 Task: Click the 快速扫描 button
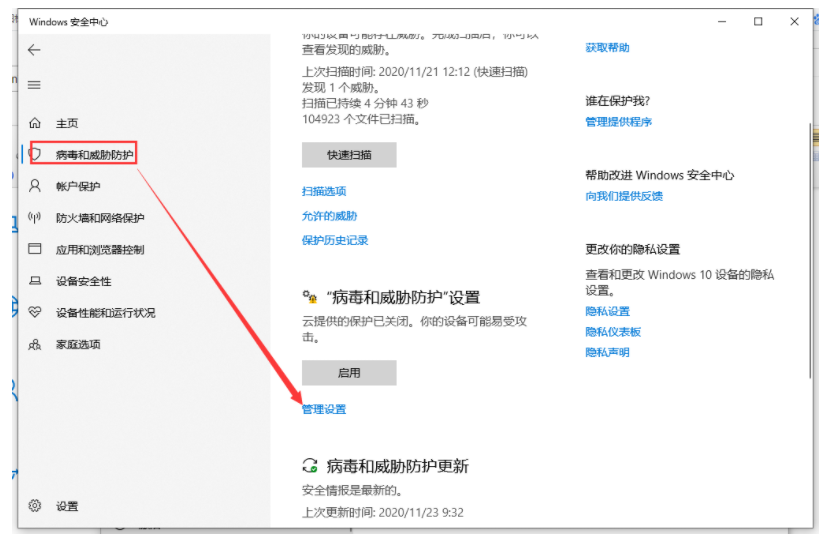[x=349, y=155]
